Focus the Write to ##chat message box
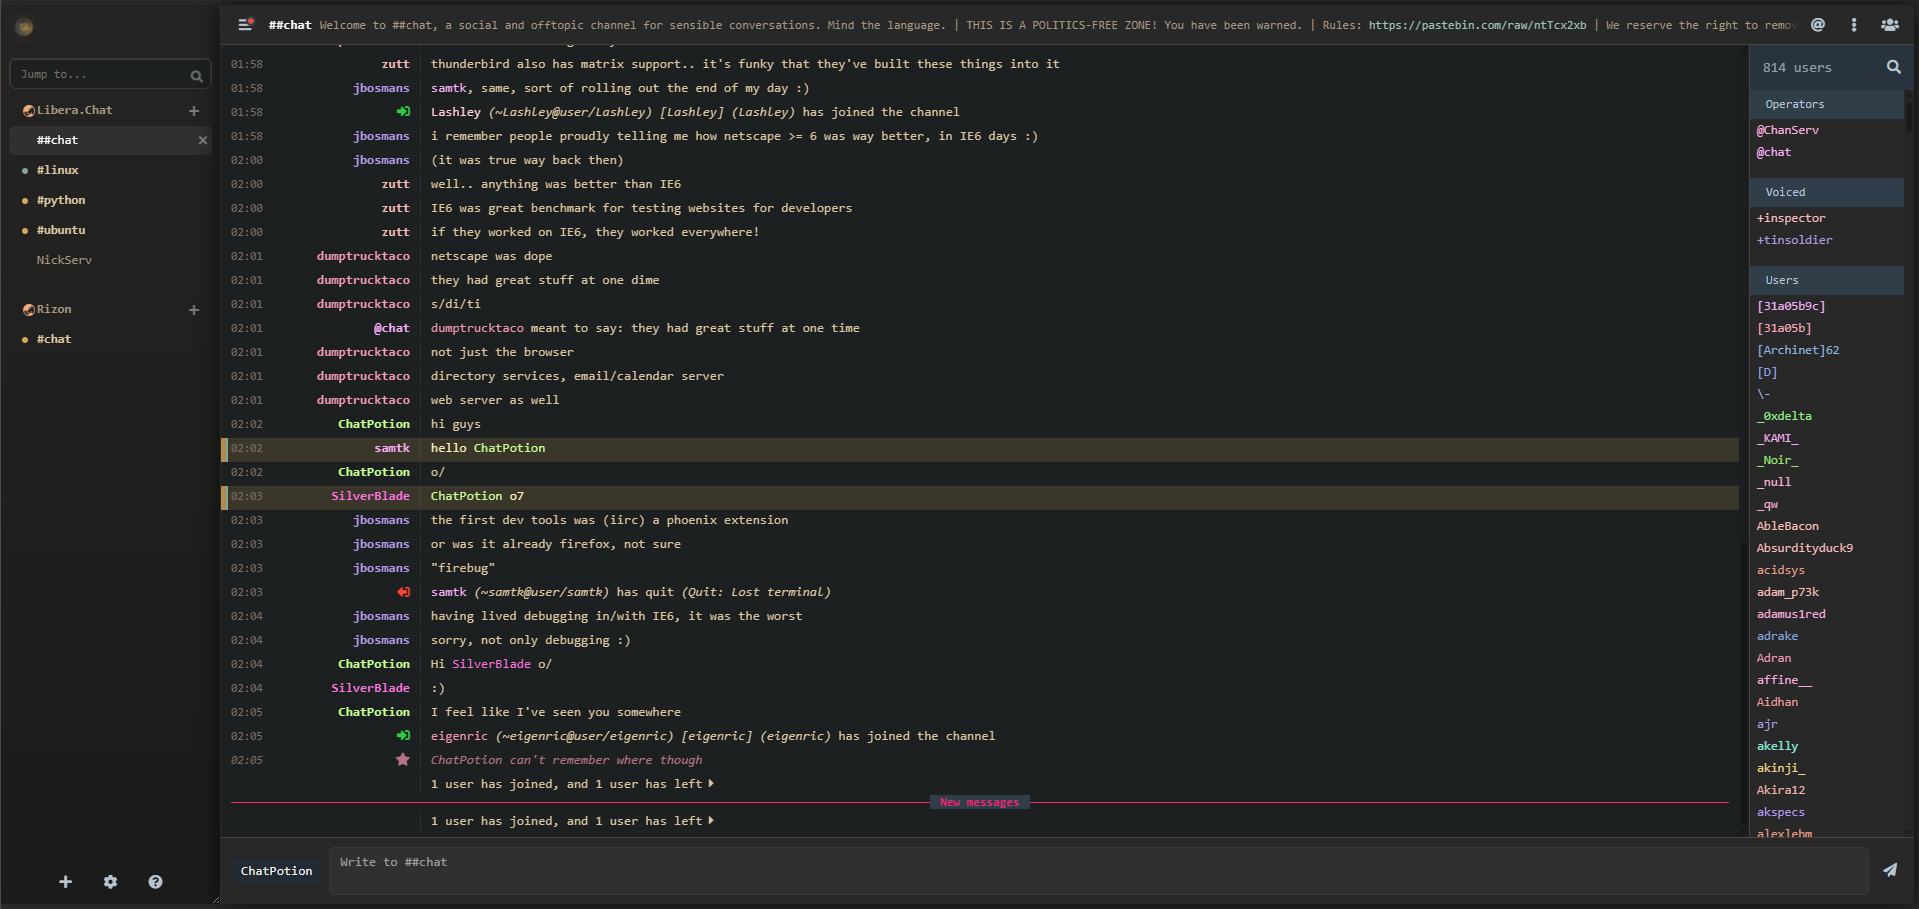 (1098, 870)
